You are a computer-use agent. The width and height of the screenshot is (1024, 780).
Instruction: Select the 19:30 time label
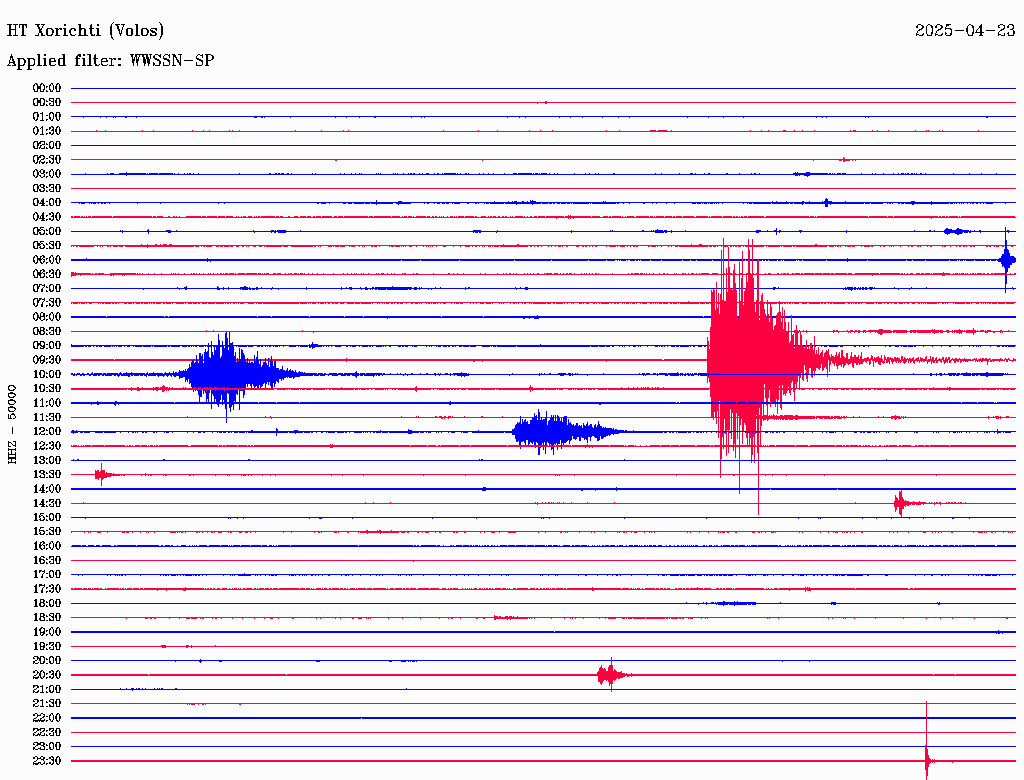click(47, 647)
